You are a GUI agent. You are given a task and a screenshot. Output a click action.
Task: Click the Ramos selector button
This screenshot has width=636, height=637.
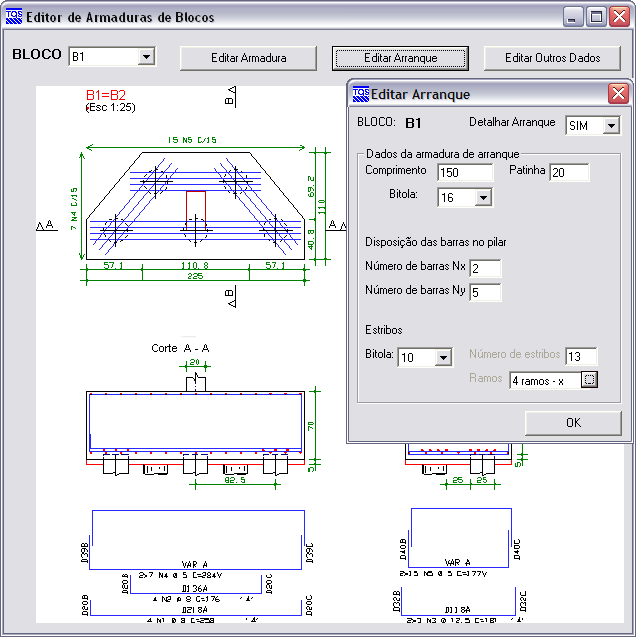[589, 380]
